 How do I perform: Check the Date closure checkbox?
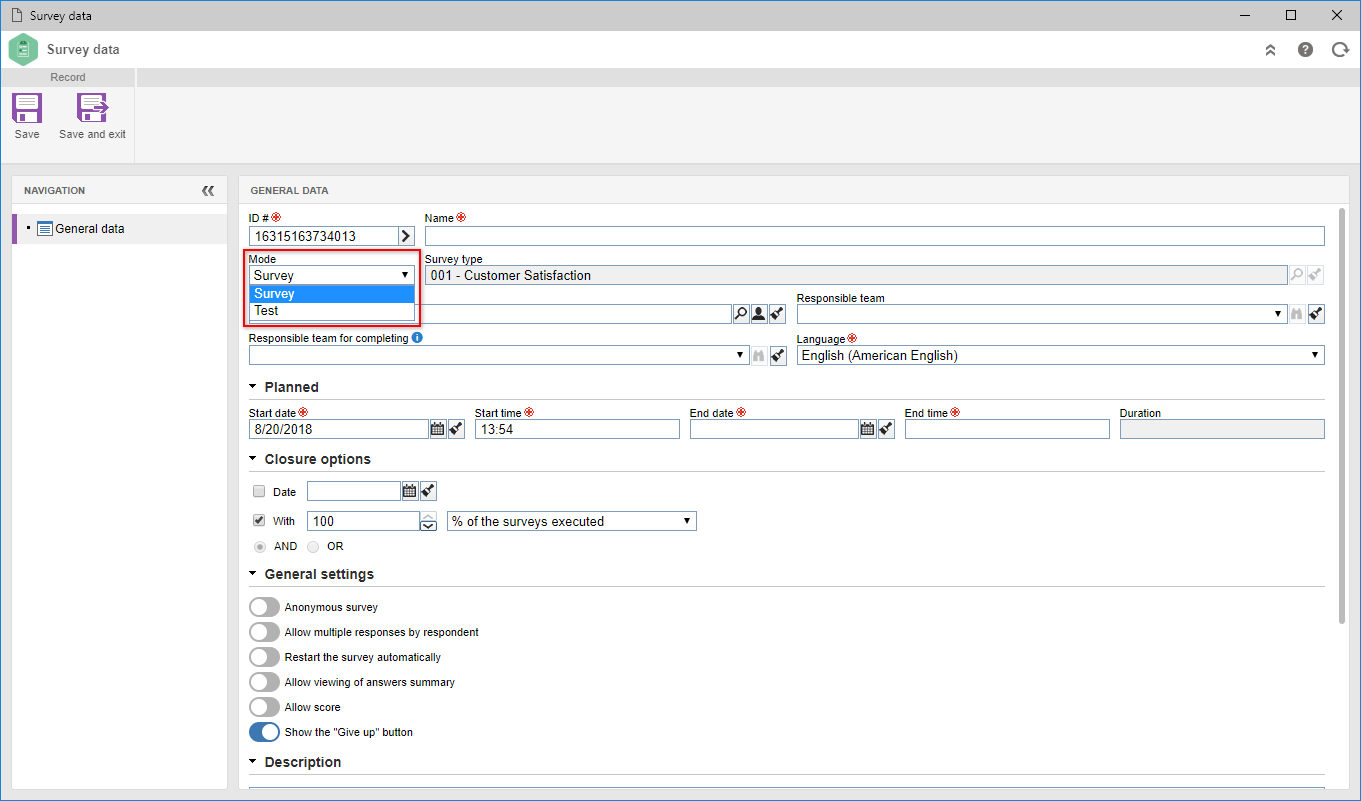click(x=259, y=491)
